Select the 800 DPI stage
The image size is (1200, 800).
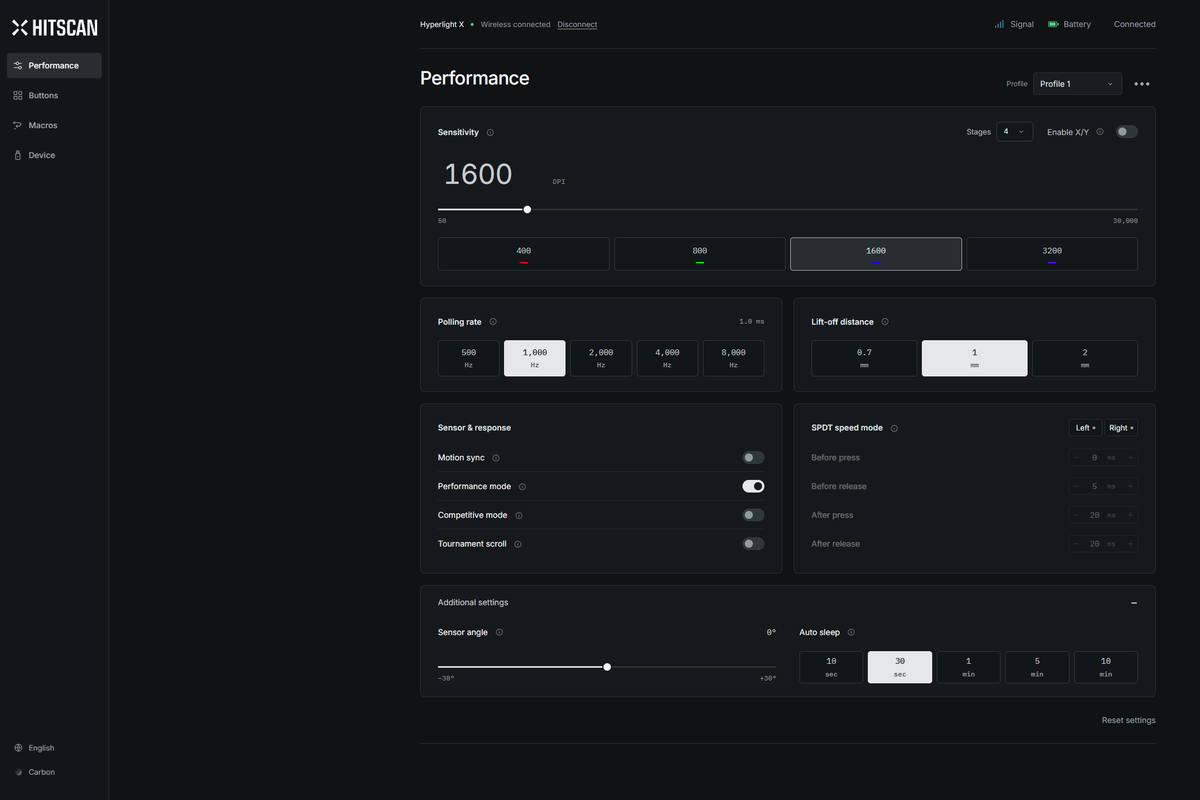point(699,254)
